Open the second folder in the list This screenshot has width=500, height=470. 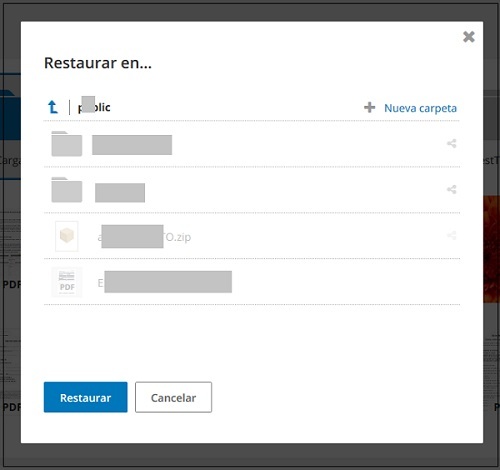[67, 190]
